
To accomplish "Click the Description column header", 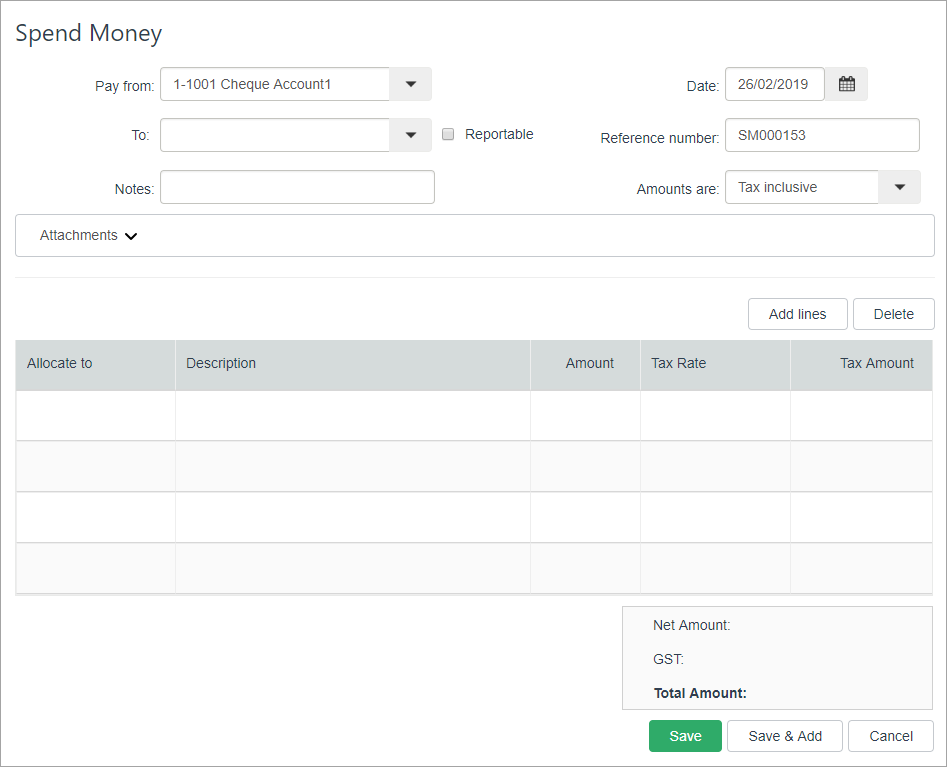I will click(x=353, y=365).
